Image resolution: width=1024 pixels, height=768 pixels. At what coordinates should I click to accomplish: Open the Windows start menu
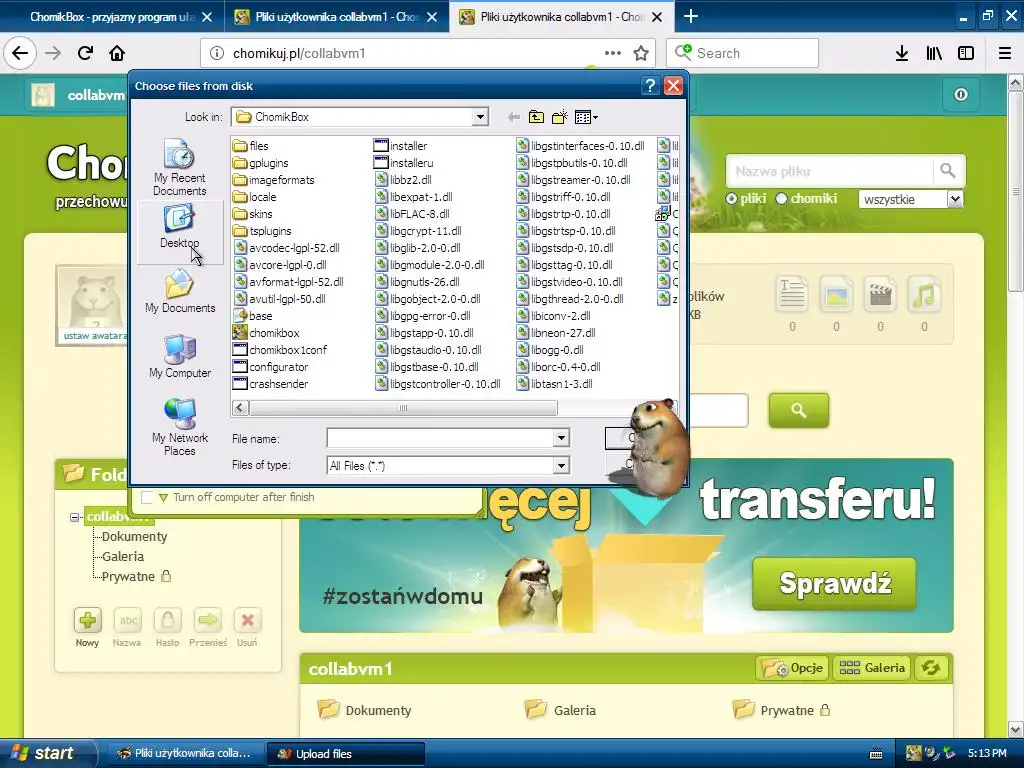pos(44,753)
